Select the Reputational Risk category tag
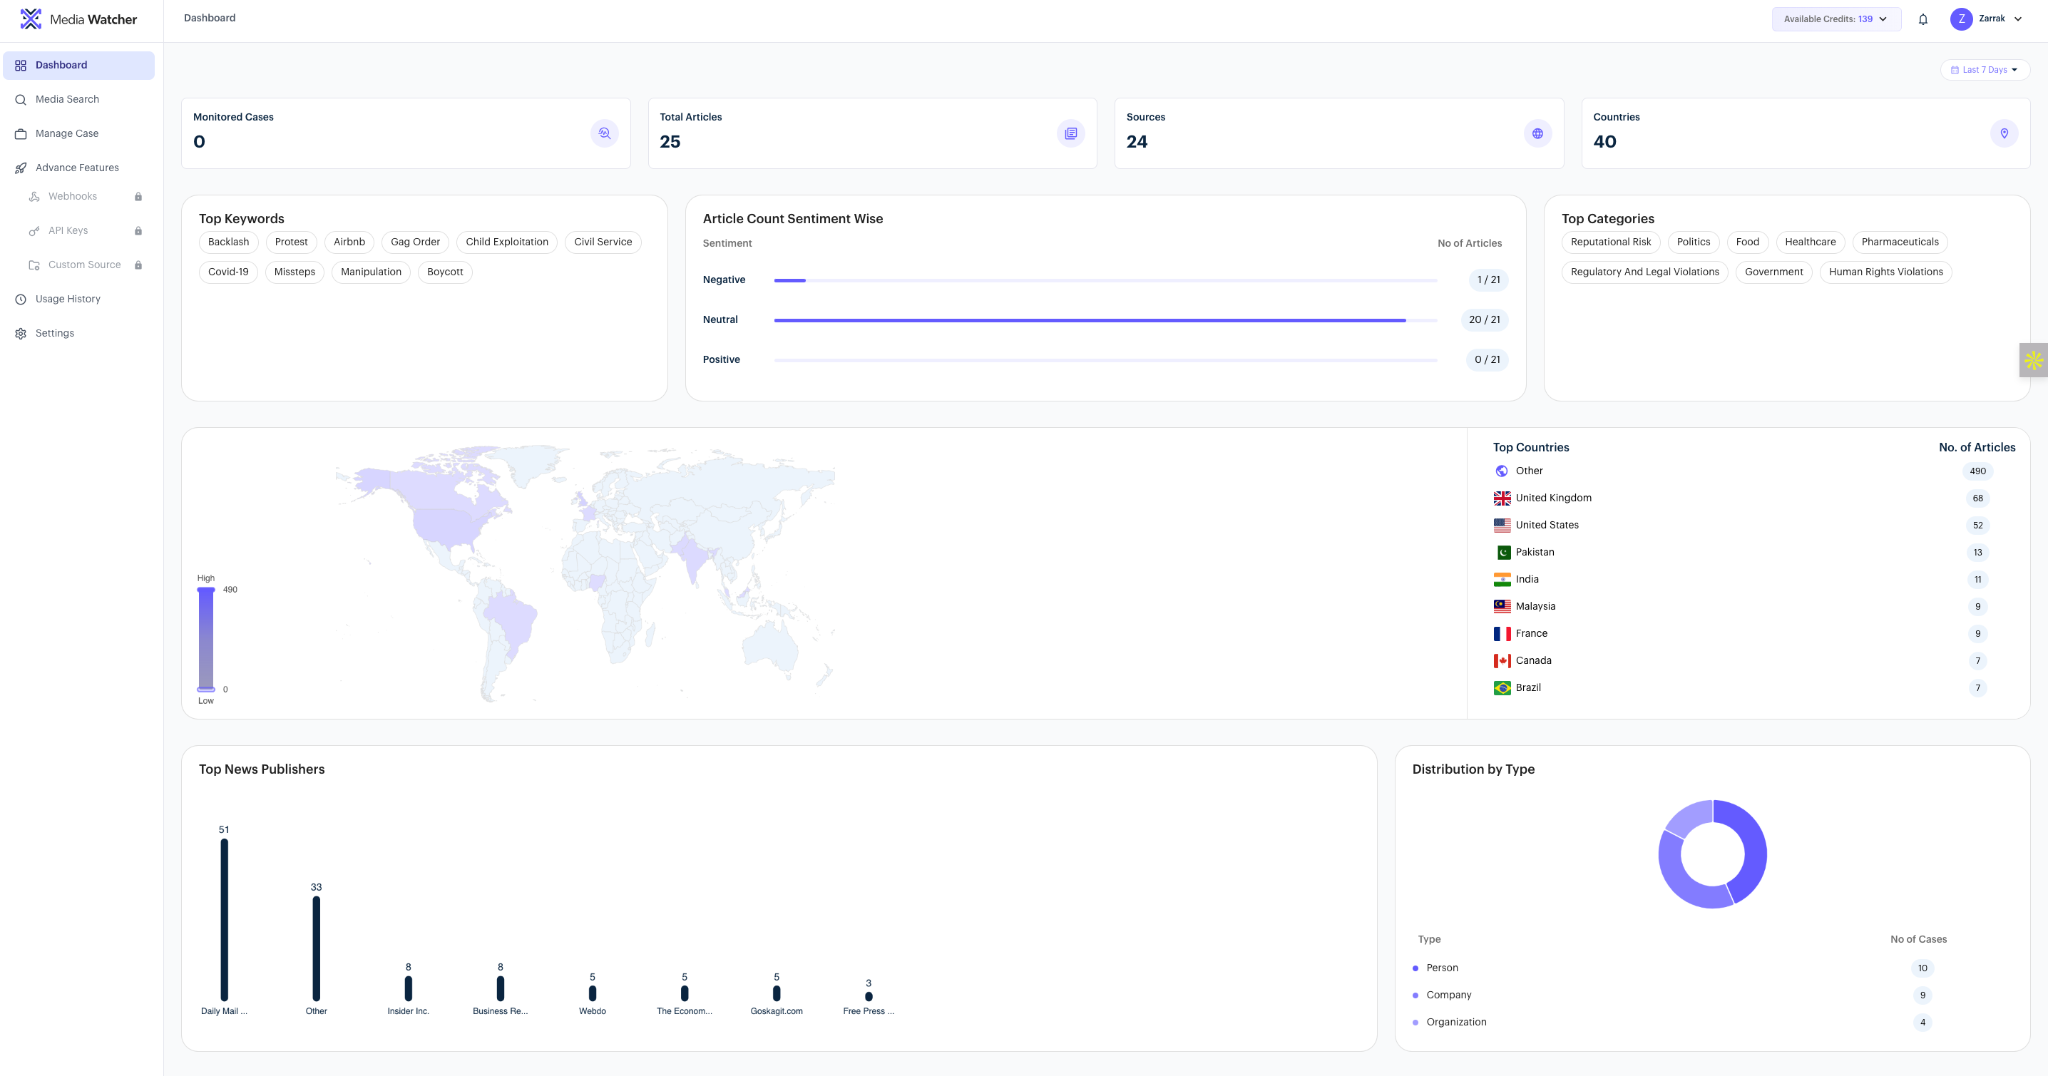The image size is (2048, 1076). 1610,242
